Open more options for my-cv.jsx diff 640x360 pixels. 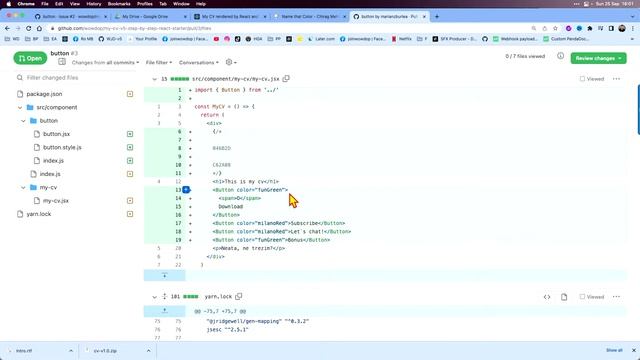(616, 78)
